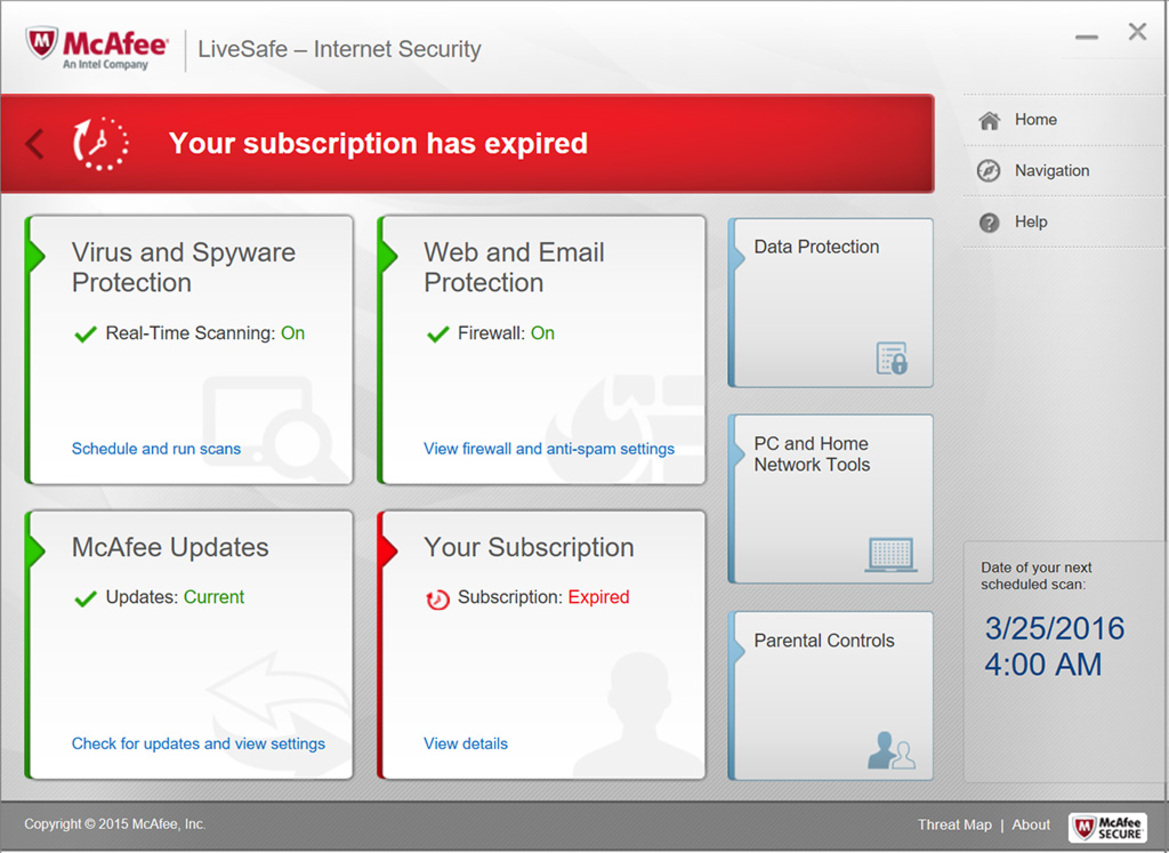Open View firewall and anti-spam settings

pyautogui.click(x=549, y=449)
